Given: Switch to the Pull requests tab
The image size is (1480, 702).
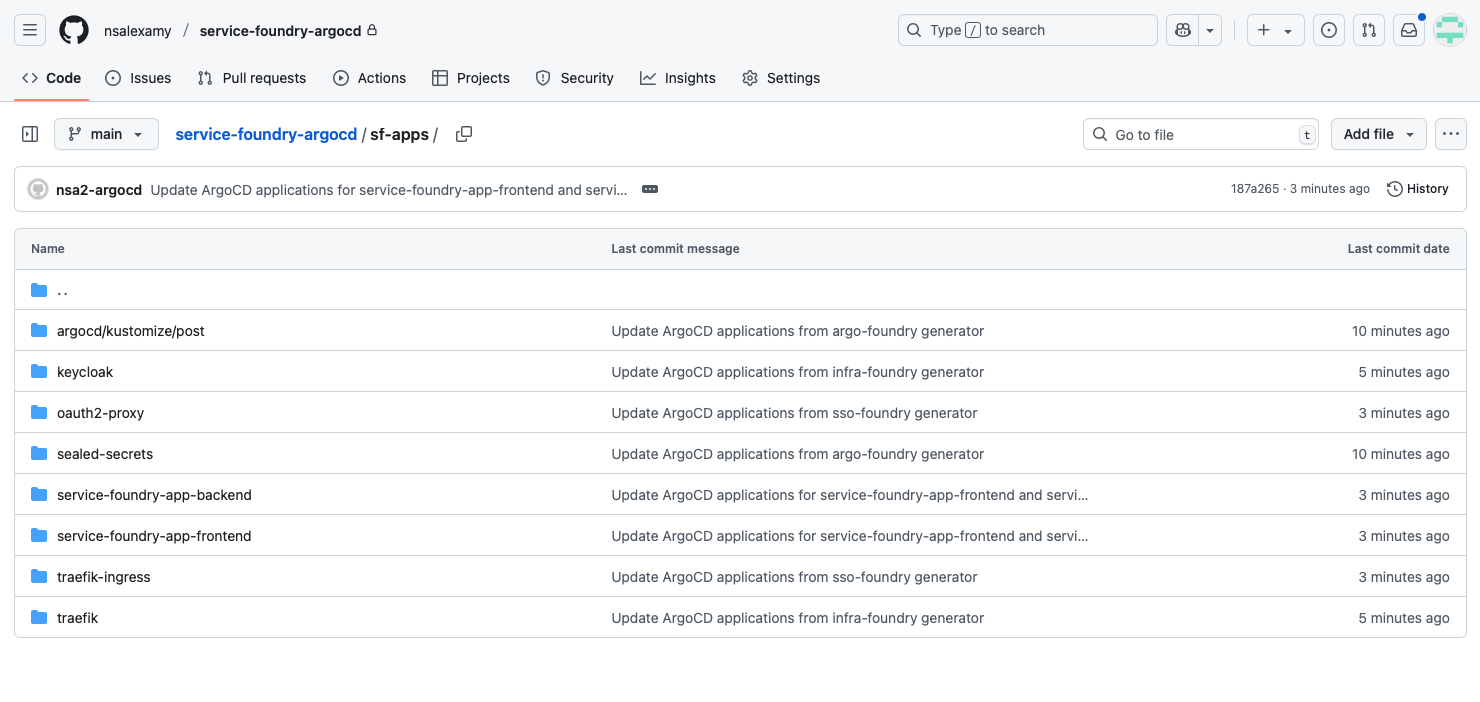Looking at the screenshot, I should click(252, 78).
